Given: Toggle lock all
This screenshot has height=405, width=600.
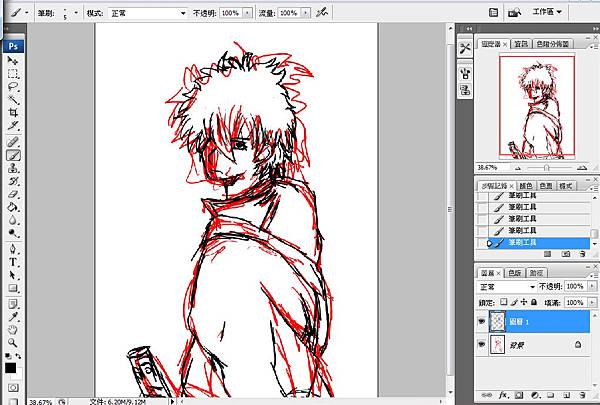Looking at the screenshot, I should [x=534, y=302].
